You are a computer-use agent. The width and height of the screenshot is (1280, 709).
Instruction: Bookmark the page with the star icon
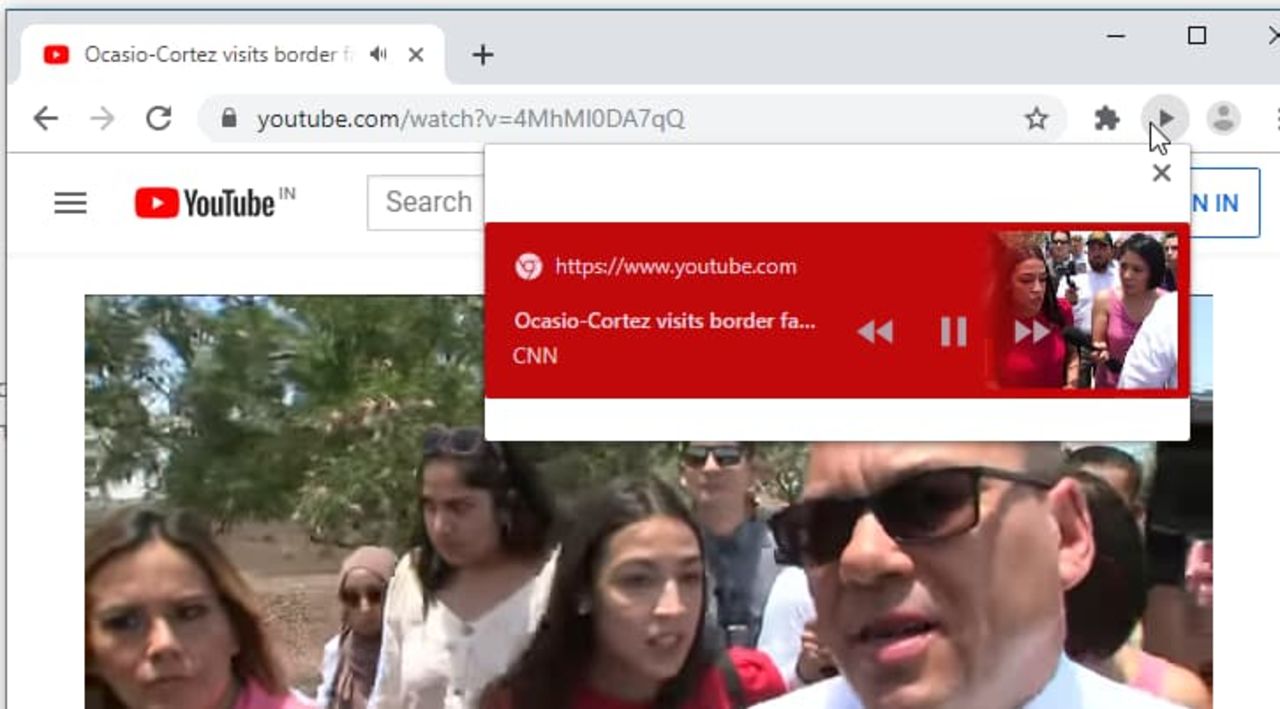[1037, 119]
